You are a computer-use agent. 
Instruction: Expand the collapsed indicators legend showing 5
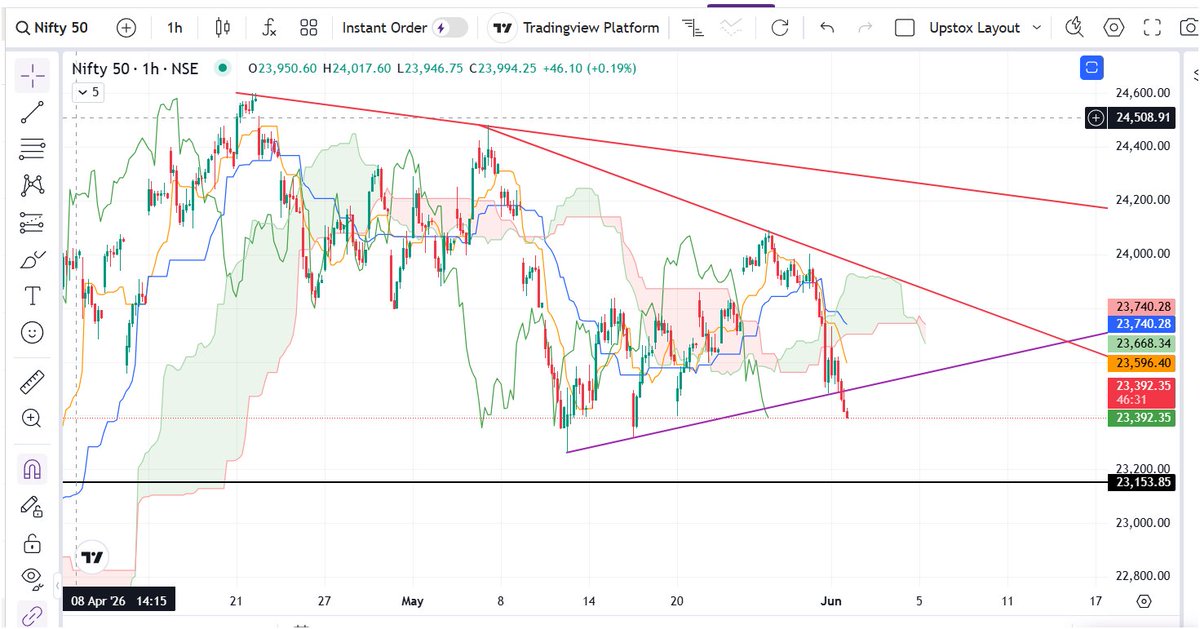[88, 92]
